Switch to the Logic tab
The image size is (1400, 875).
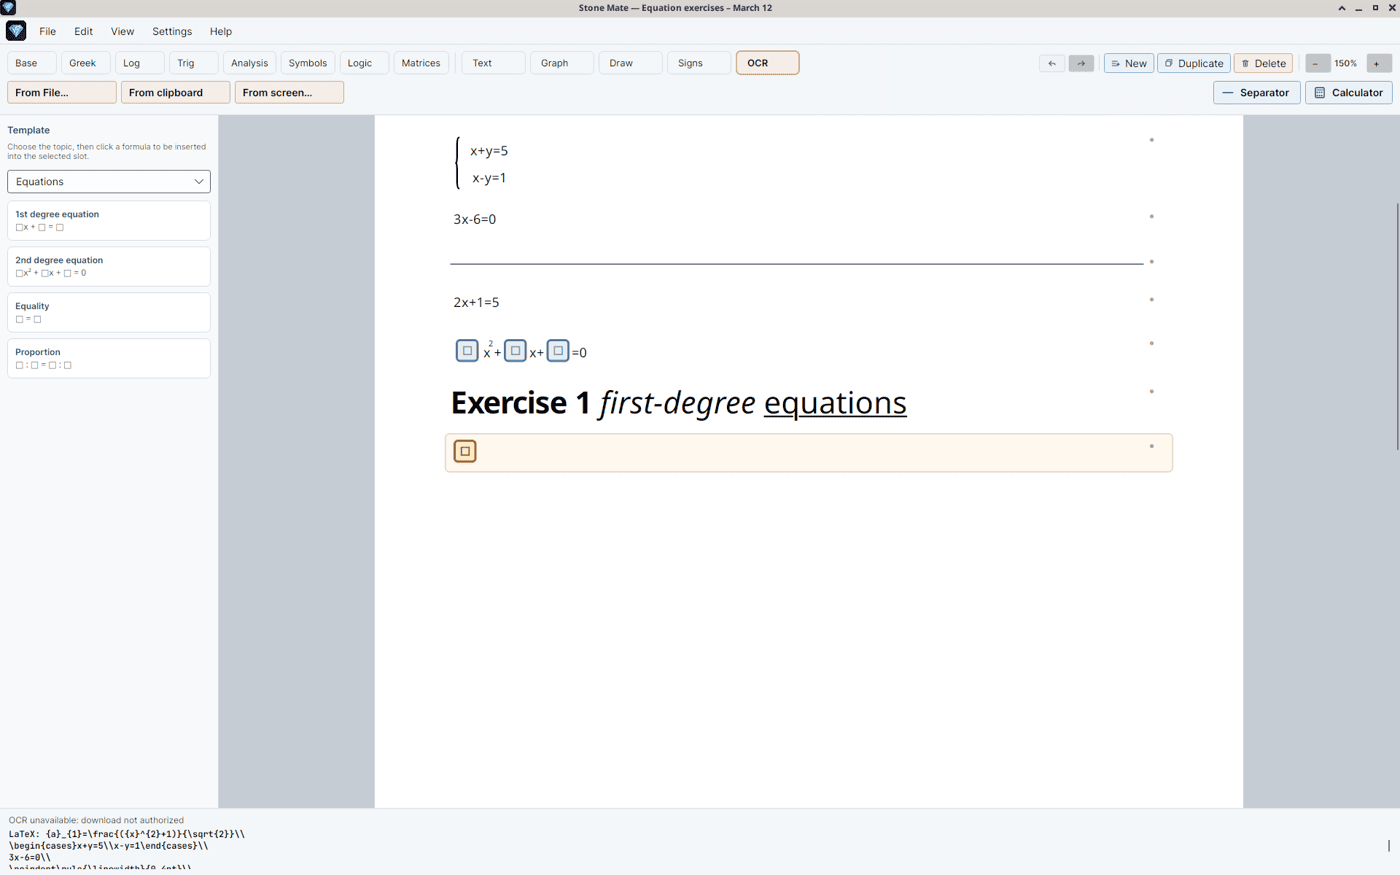pos(365,63)
